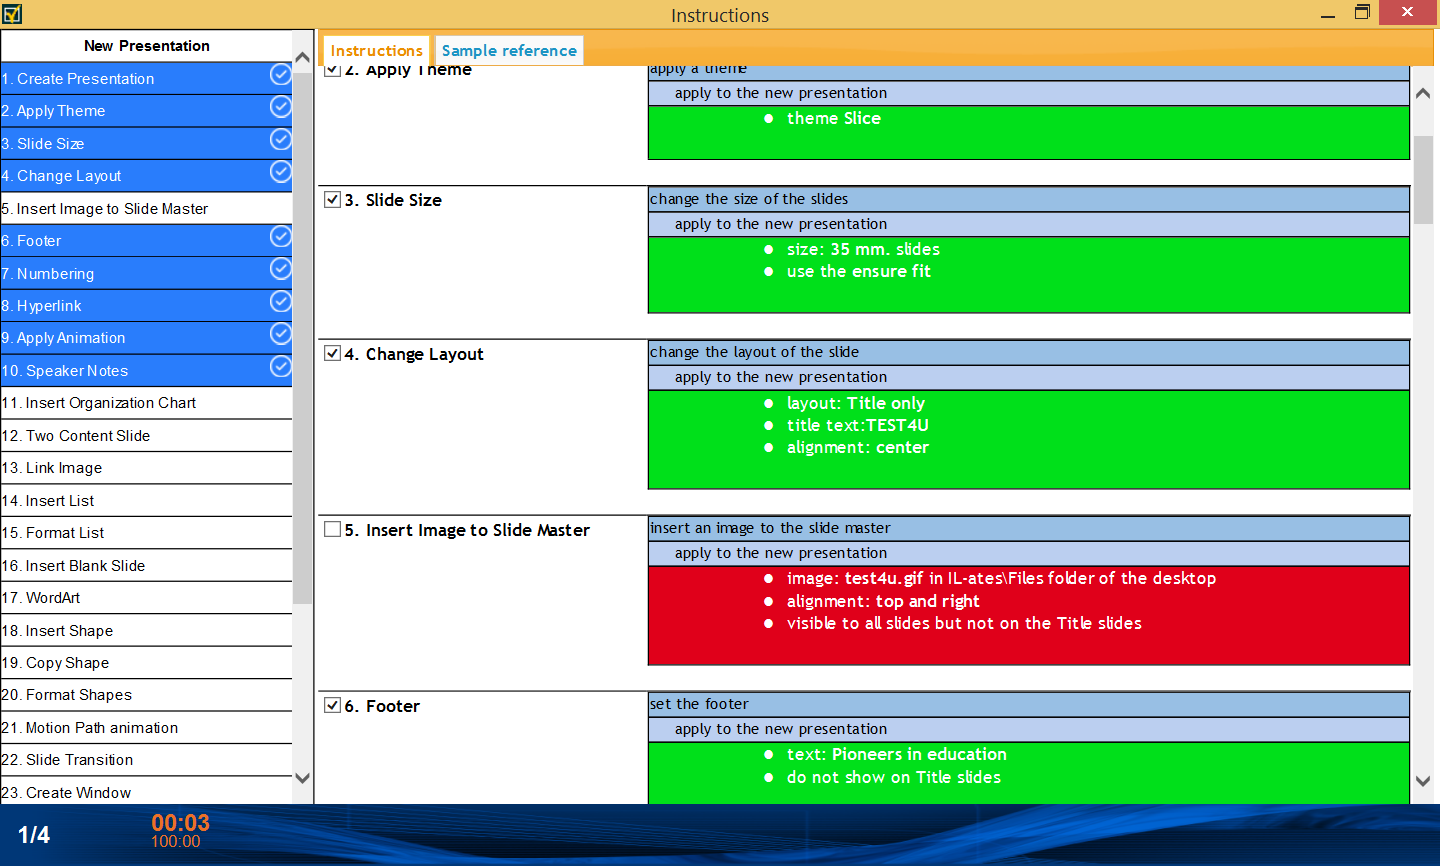Click the app icon in the title bar
This screenshot has height=866, width=1440.
[12, 13]
